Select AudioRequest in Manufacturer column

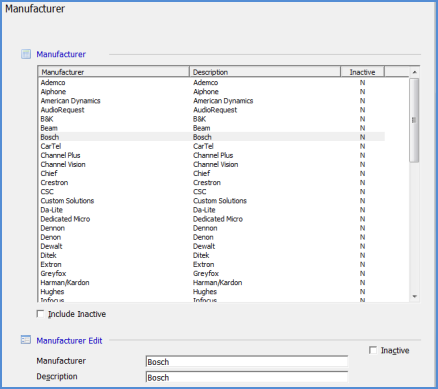62,110
